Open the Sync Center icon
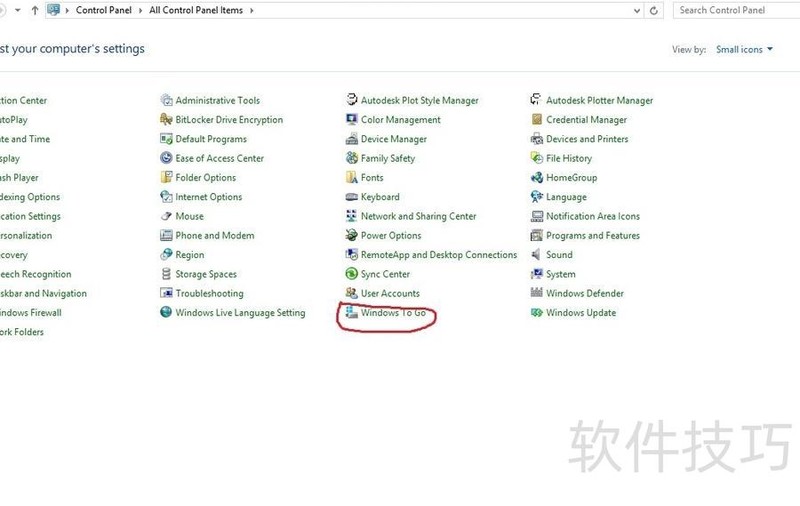The image size is (800, 506). [352, 274]
